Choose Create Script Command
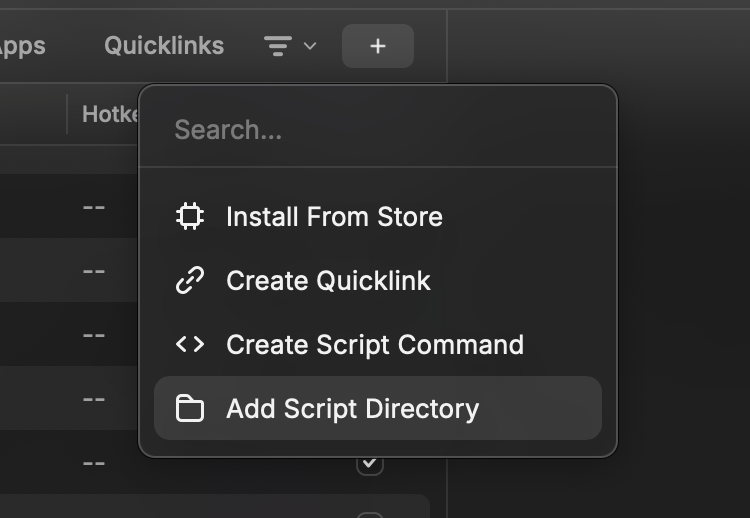The width and height of the screenshot is (750, 518). click(x=378, y=344)
